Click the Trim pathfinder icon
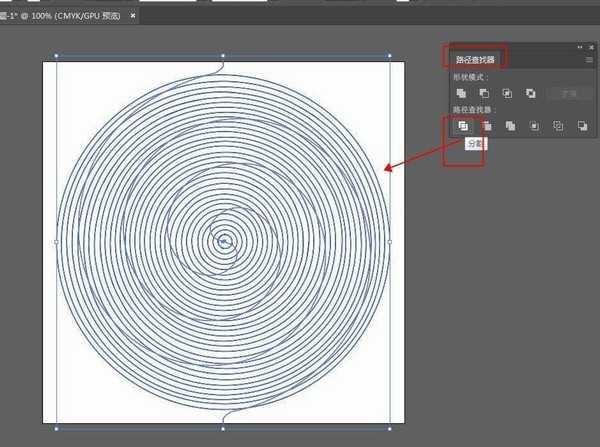Screen dimensions: 600x447 click(x=486, y=126)
